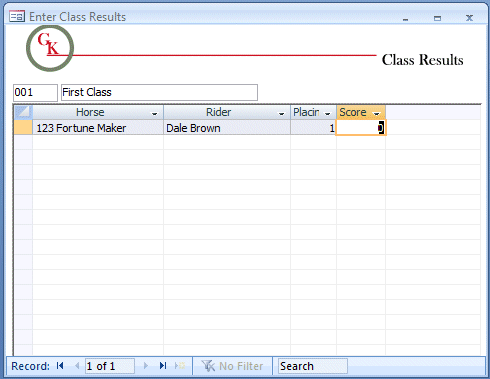Click the First Class name field
Image resolution: width=490 pixels, height=379 pixels.
(159, 92)
